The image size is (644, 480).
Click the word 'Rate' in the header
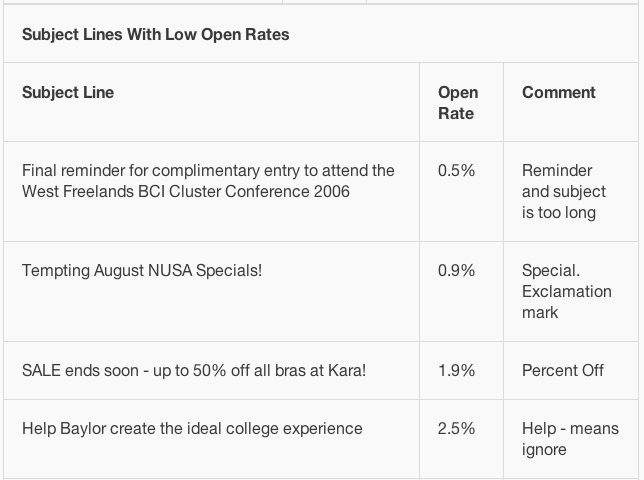[x=456, y=113]
